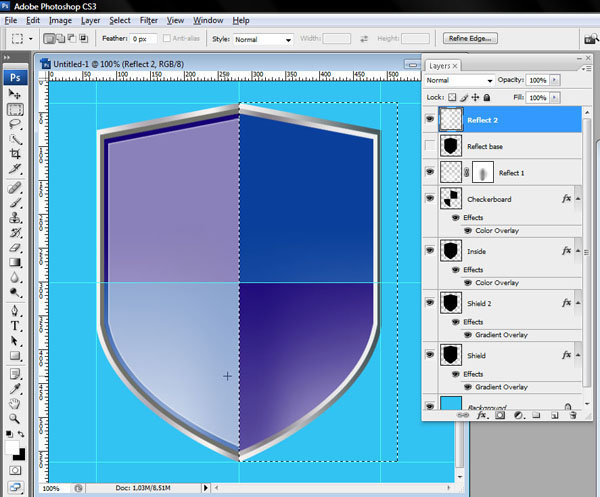
Task: Select the Reflect 1 layer mask thumbnail
Action: coord(483,172)
